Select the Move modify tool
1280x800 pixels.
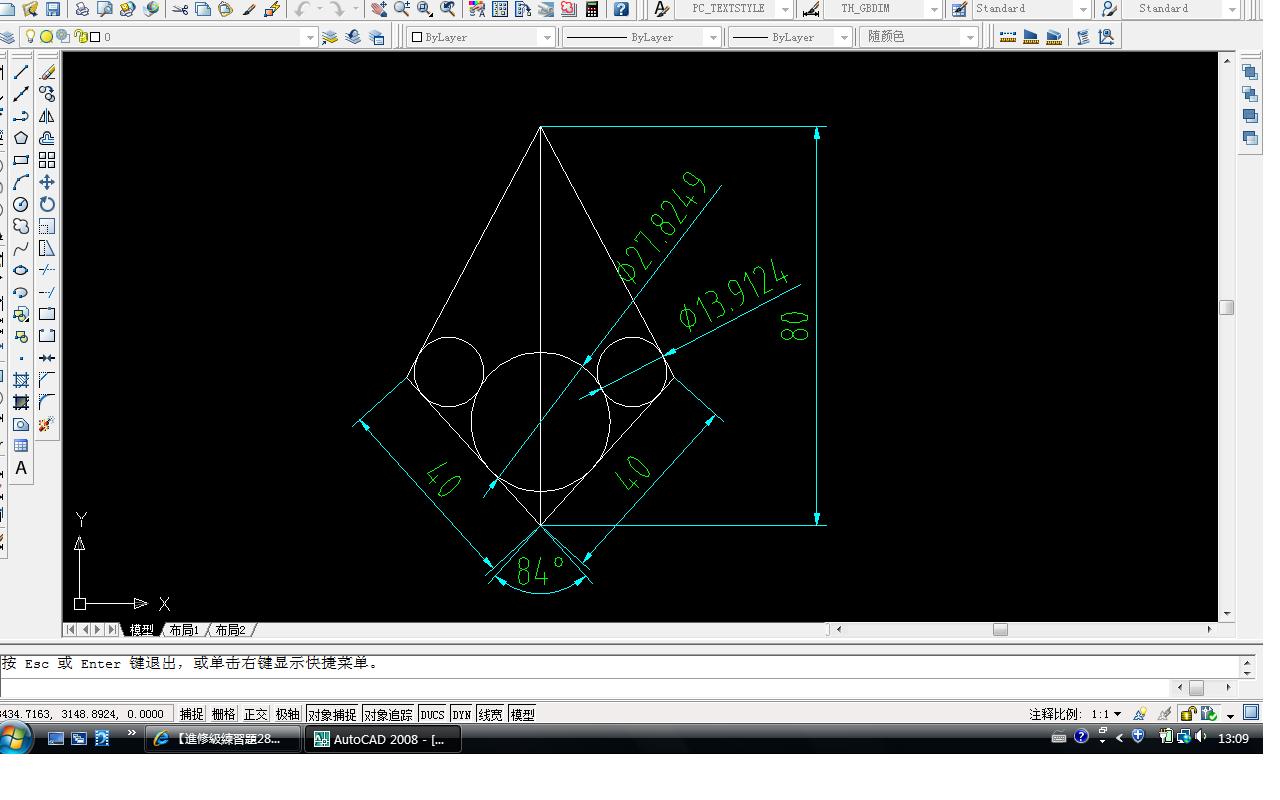[x=47, y=182]
